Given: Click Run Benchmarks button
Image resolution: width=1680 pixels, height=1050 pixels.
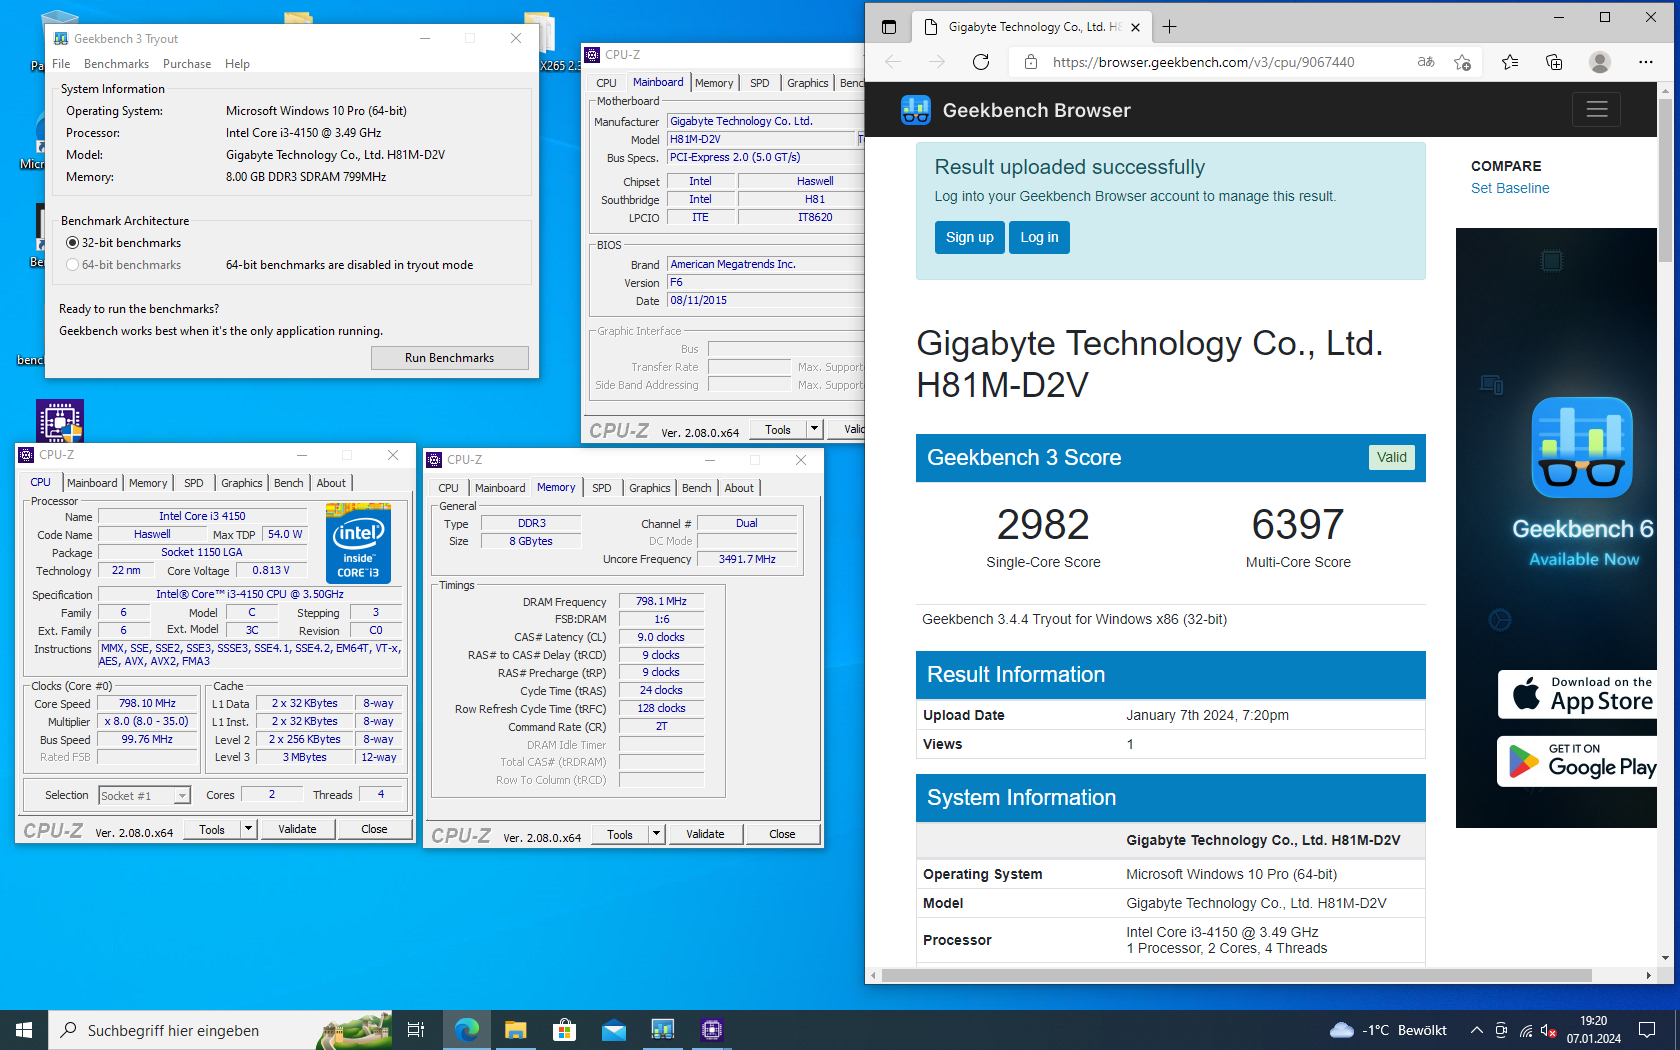Looking at the screenshot, I should point(450,358).
